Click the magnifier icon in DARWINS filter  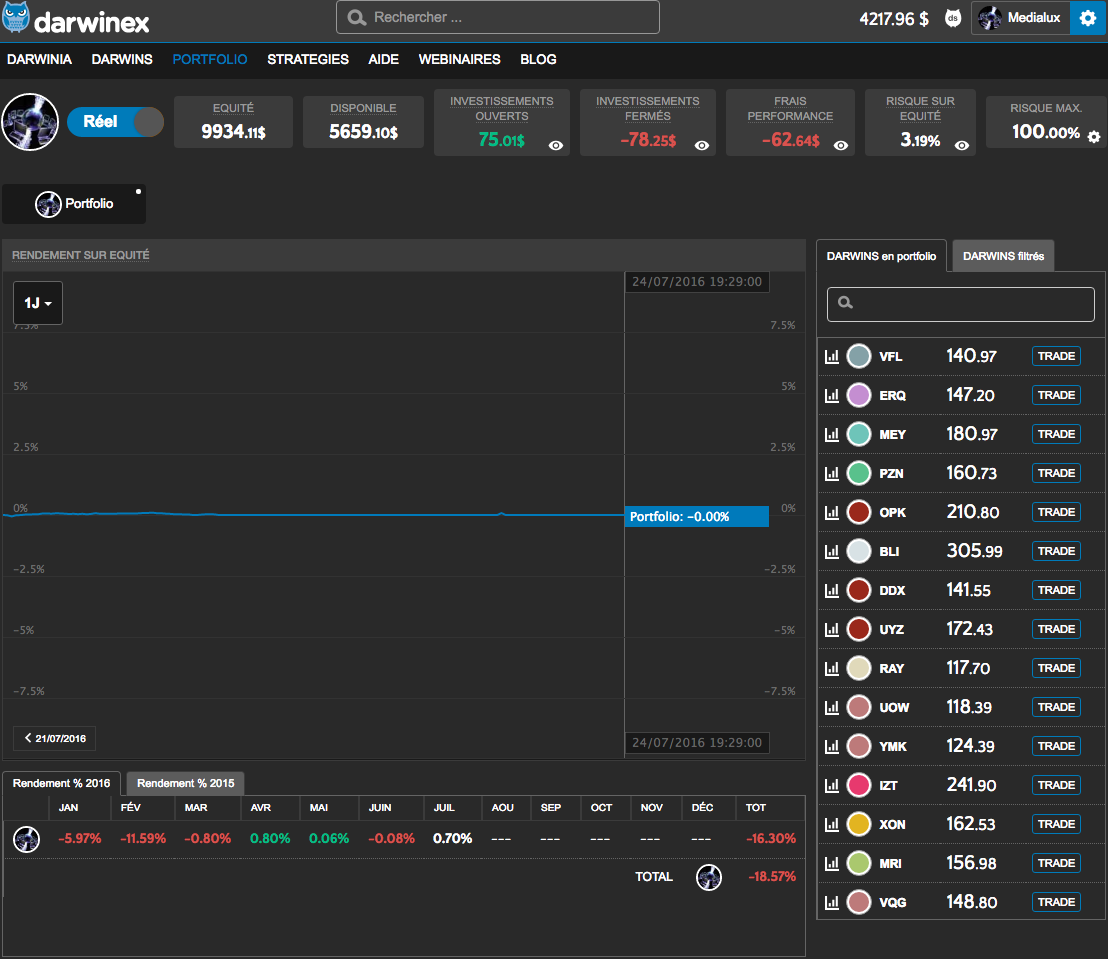click(x=845, y=302)
